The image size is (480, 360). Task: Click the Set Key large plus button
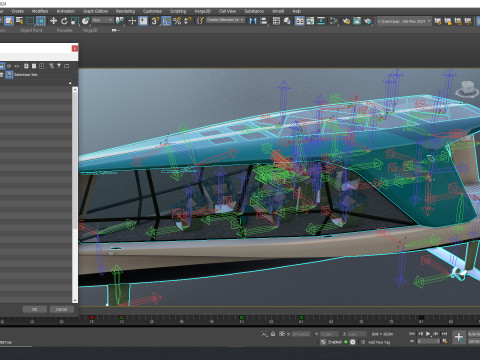(459, 337)
